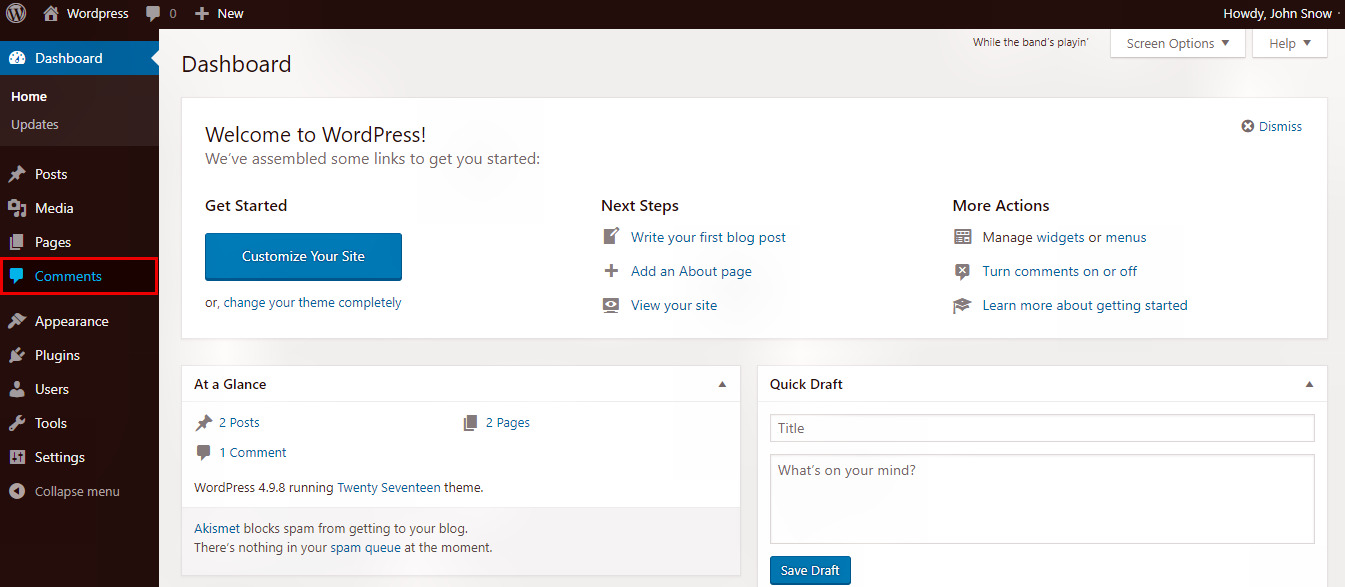Open the Pages menu in sidebar
The width and height of the screenshot is (1345, 587).
(x=79, y=242)
